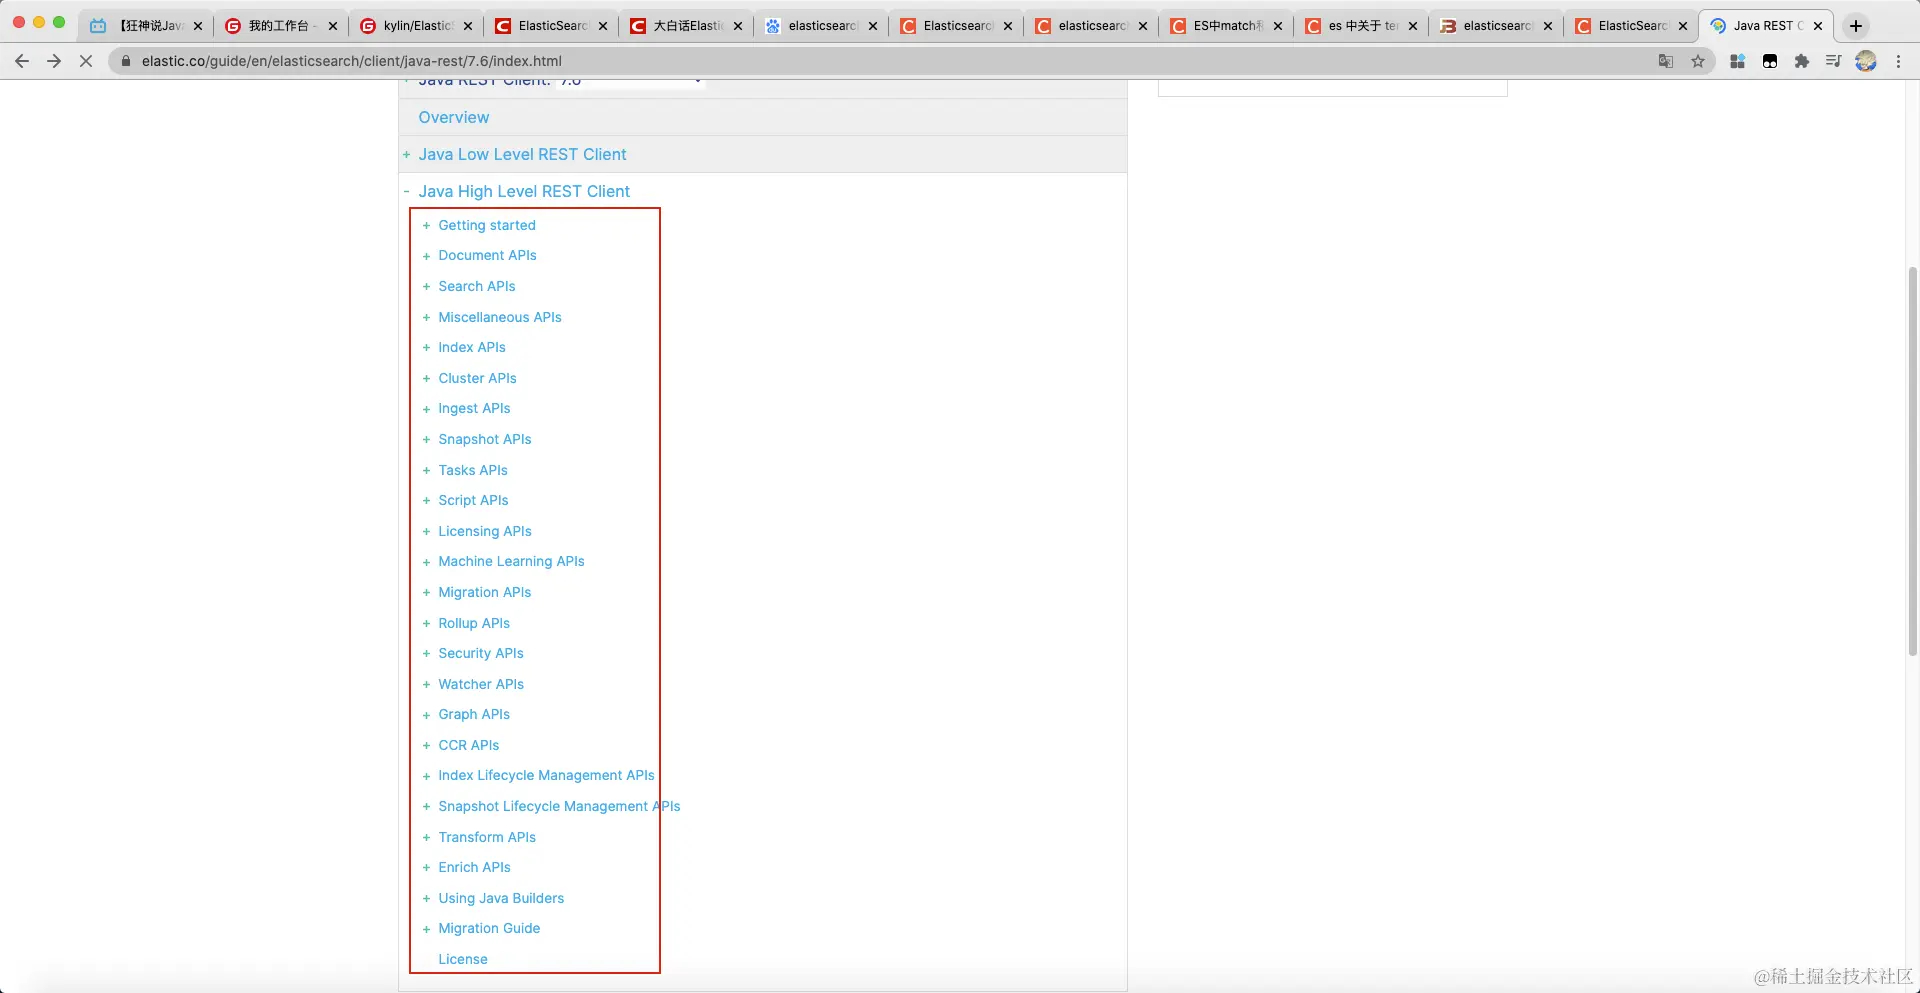Expand Java Low Level REST Client section
Image resolution: width=1920 pixels, height=993 pixels.
click(407, 155)
